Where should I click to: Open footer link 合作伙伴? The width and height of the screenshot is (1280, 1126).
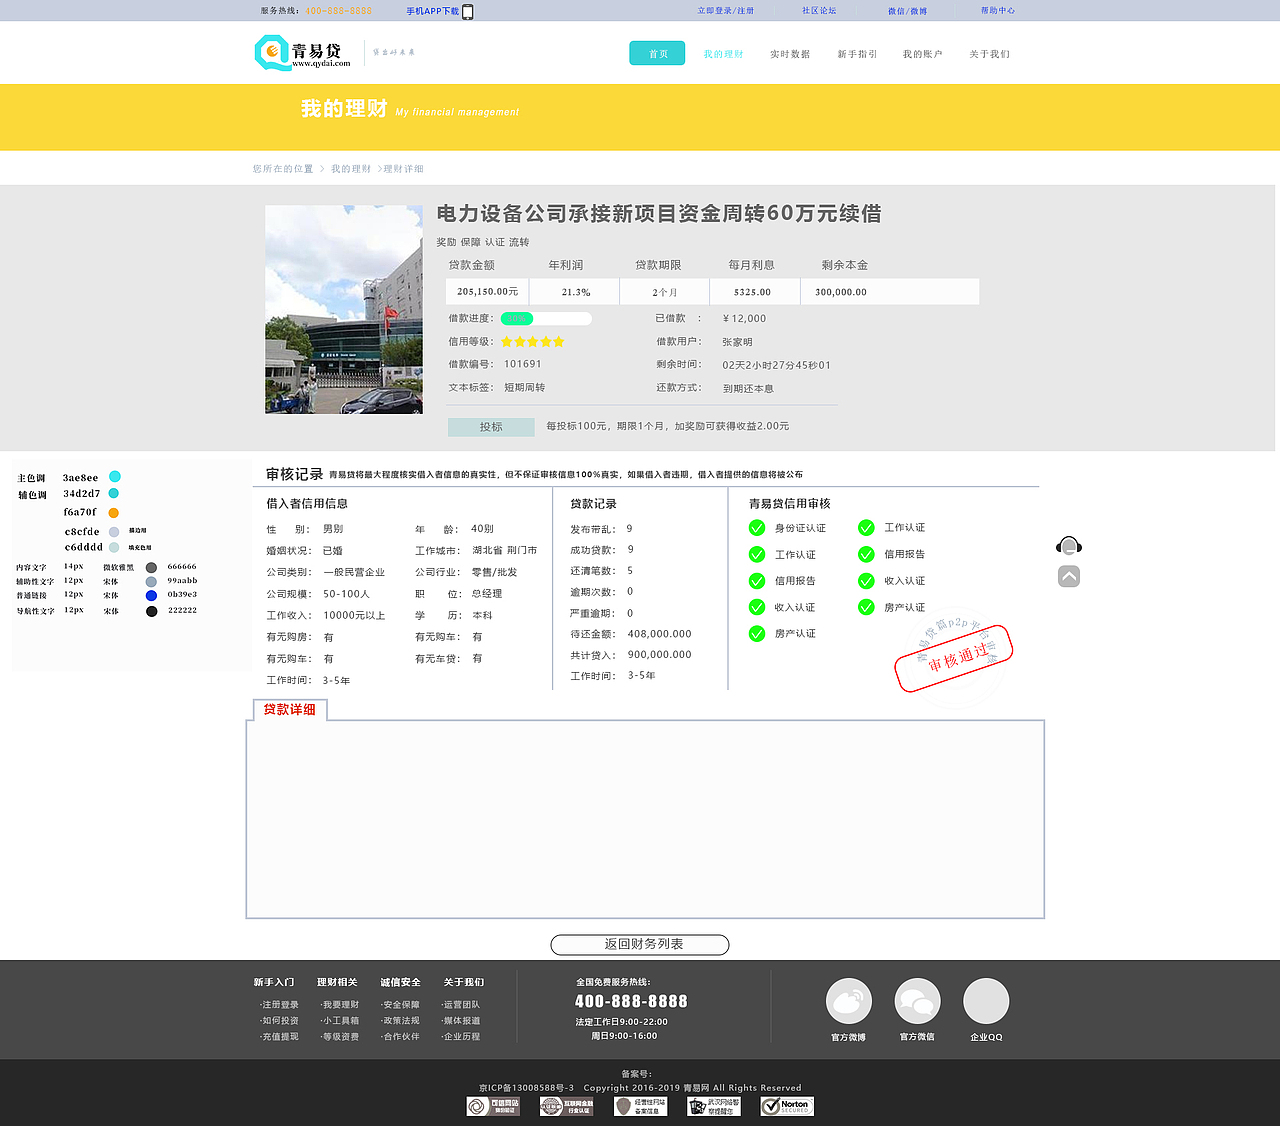pos(401,1037)
